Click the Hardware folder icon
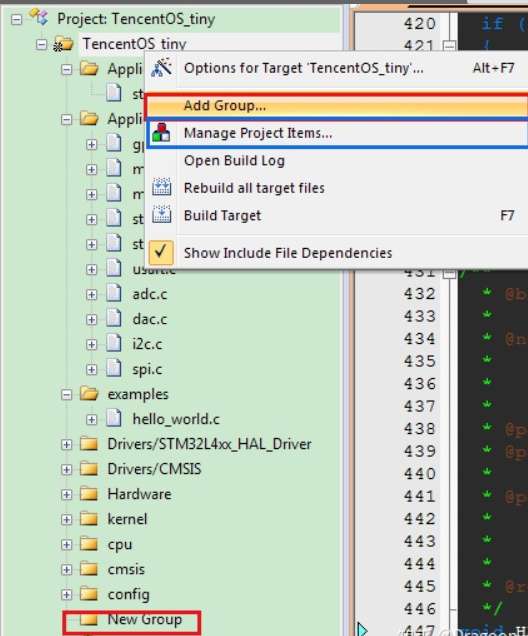This screenshot has height=636, width=528. pos(89,494)
